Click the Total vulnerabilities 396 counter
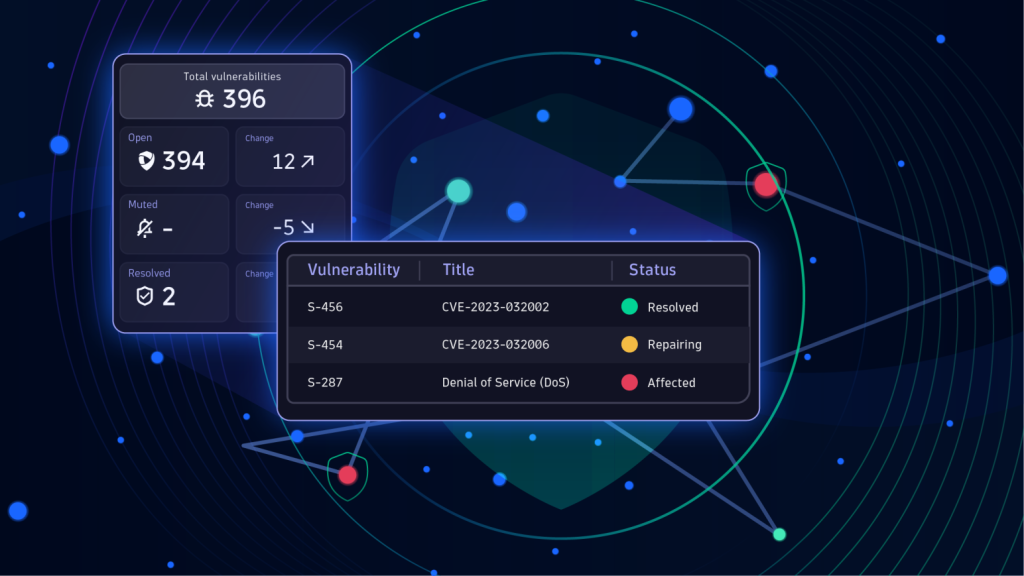1024x576 pixels. tap(232, 91)
